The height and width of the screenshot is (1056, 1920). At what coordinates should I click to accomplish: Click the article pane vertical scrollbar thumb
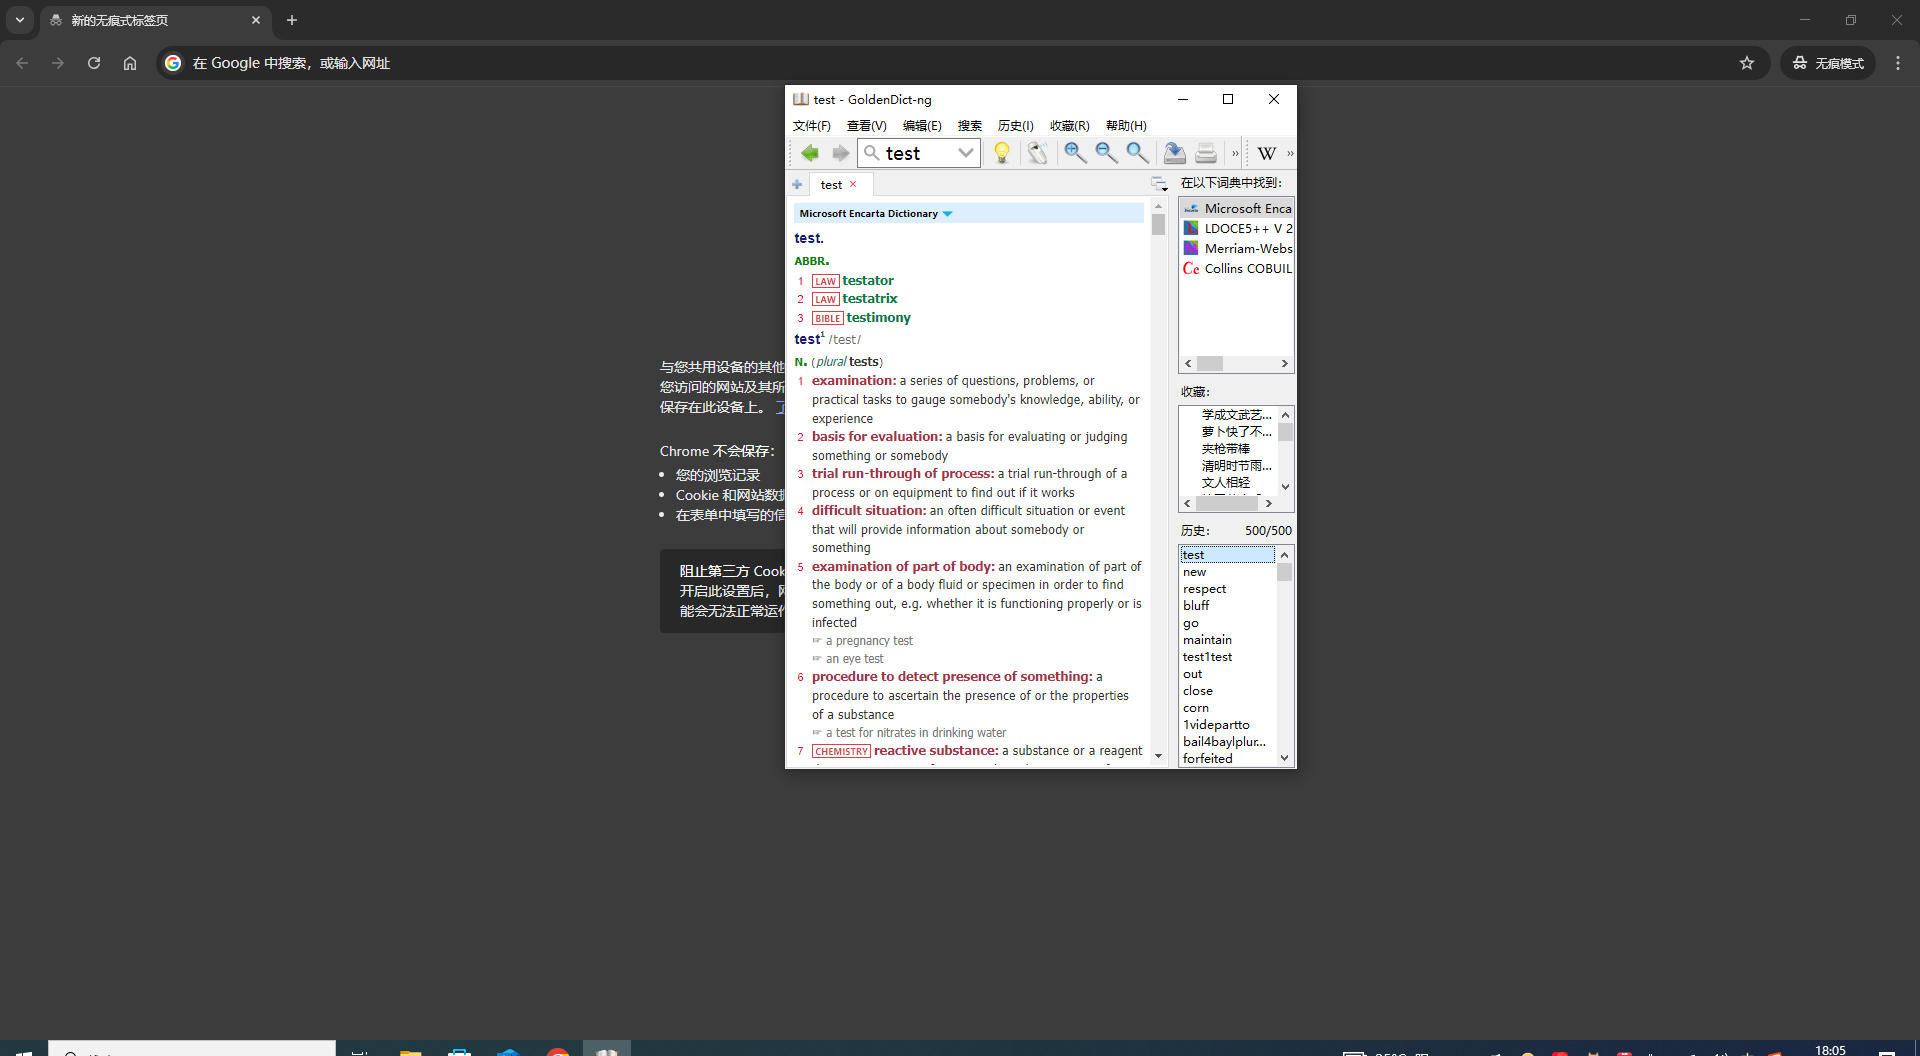[1158, 225]
